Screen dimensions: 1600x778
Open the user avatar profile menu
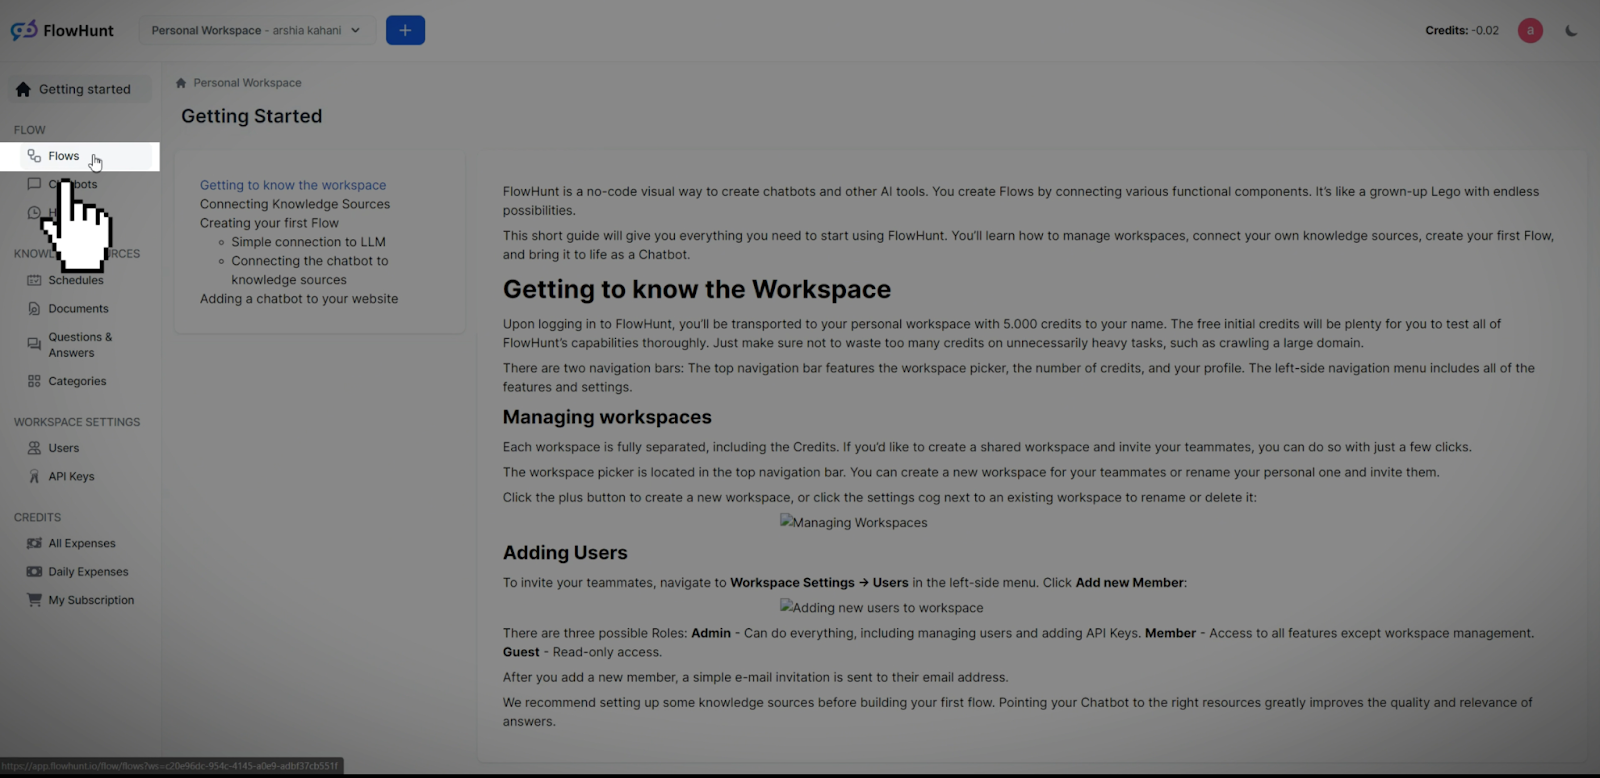coord(1529,30)
